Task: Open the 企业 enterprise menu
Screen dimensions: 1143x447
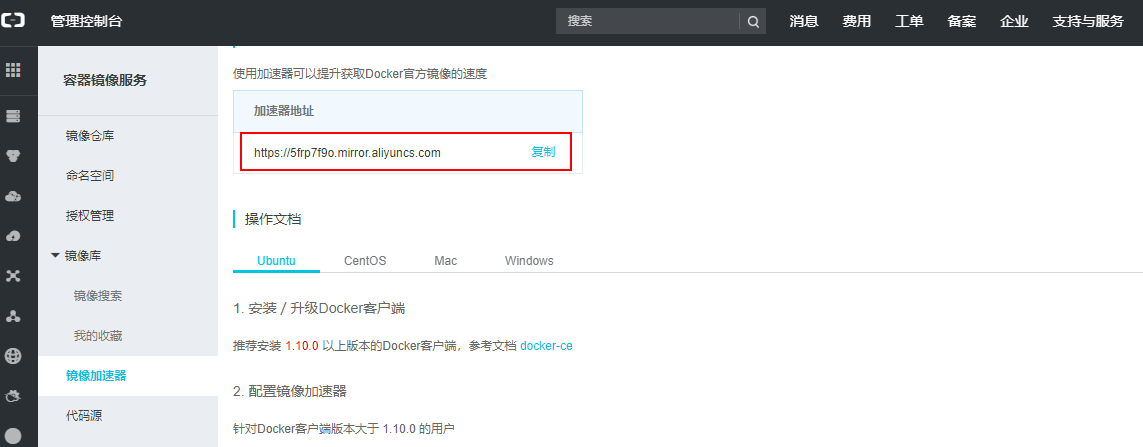Action: click(x=1014, y=22)
